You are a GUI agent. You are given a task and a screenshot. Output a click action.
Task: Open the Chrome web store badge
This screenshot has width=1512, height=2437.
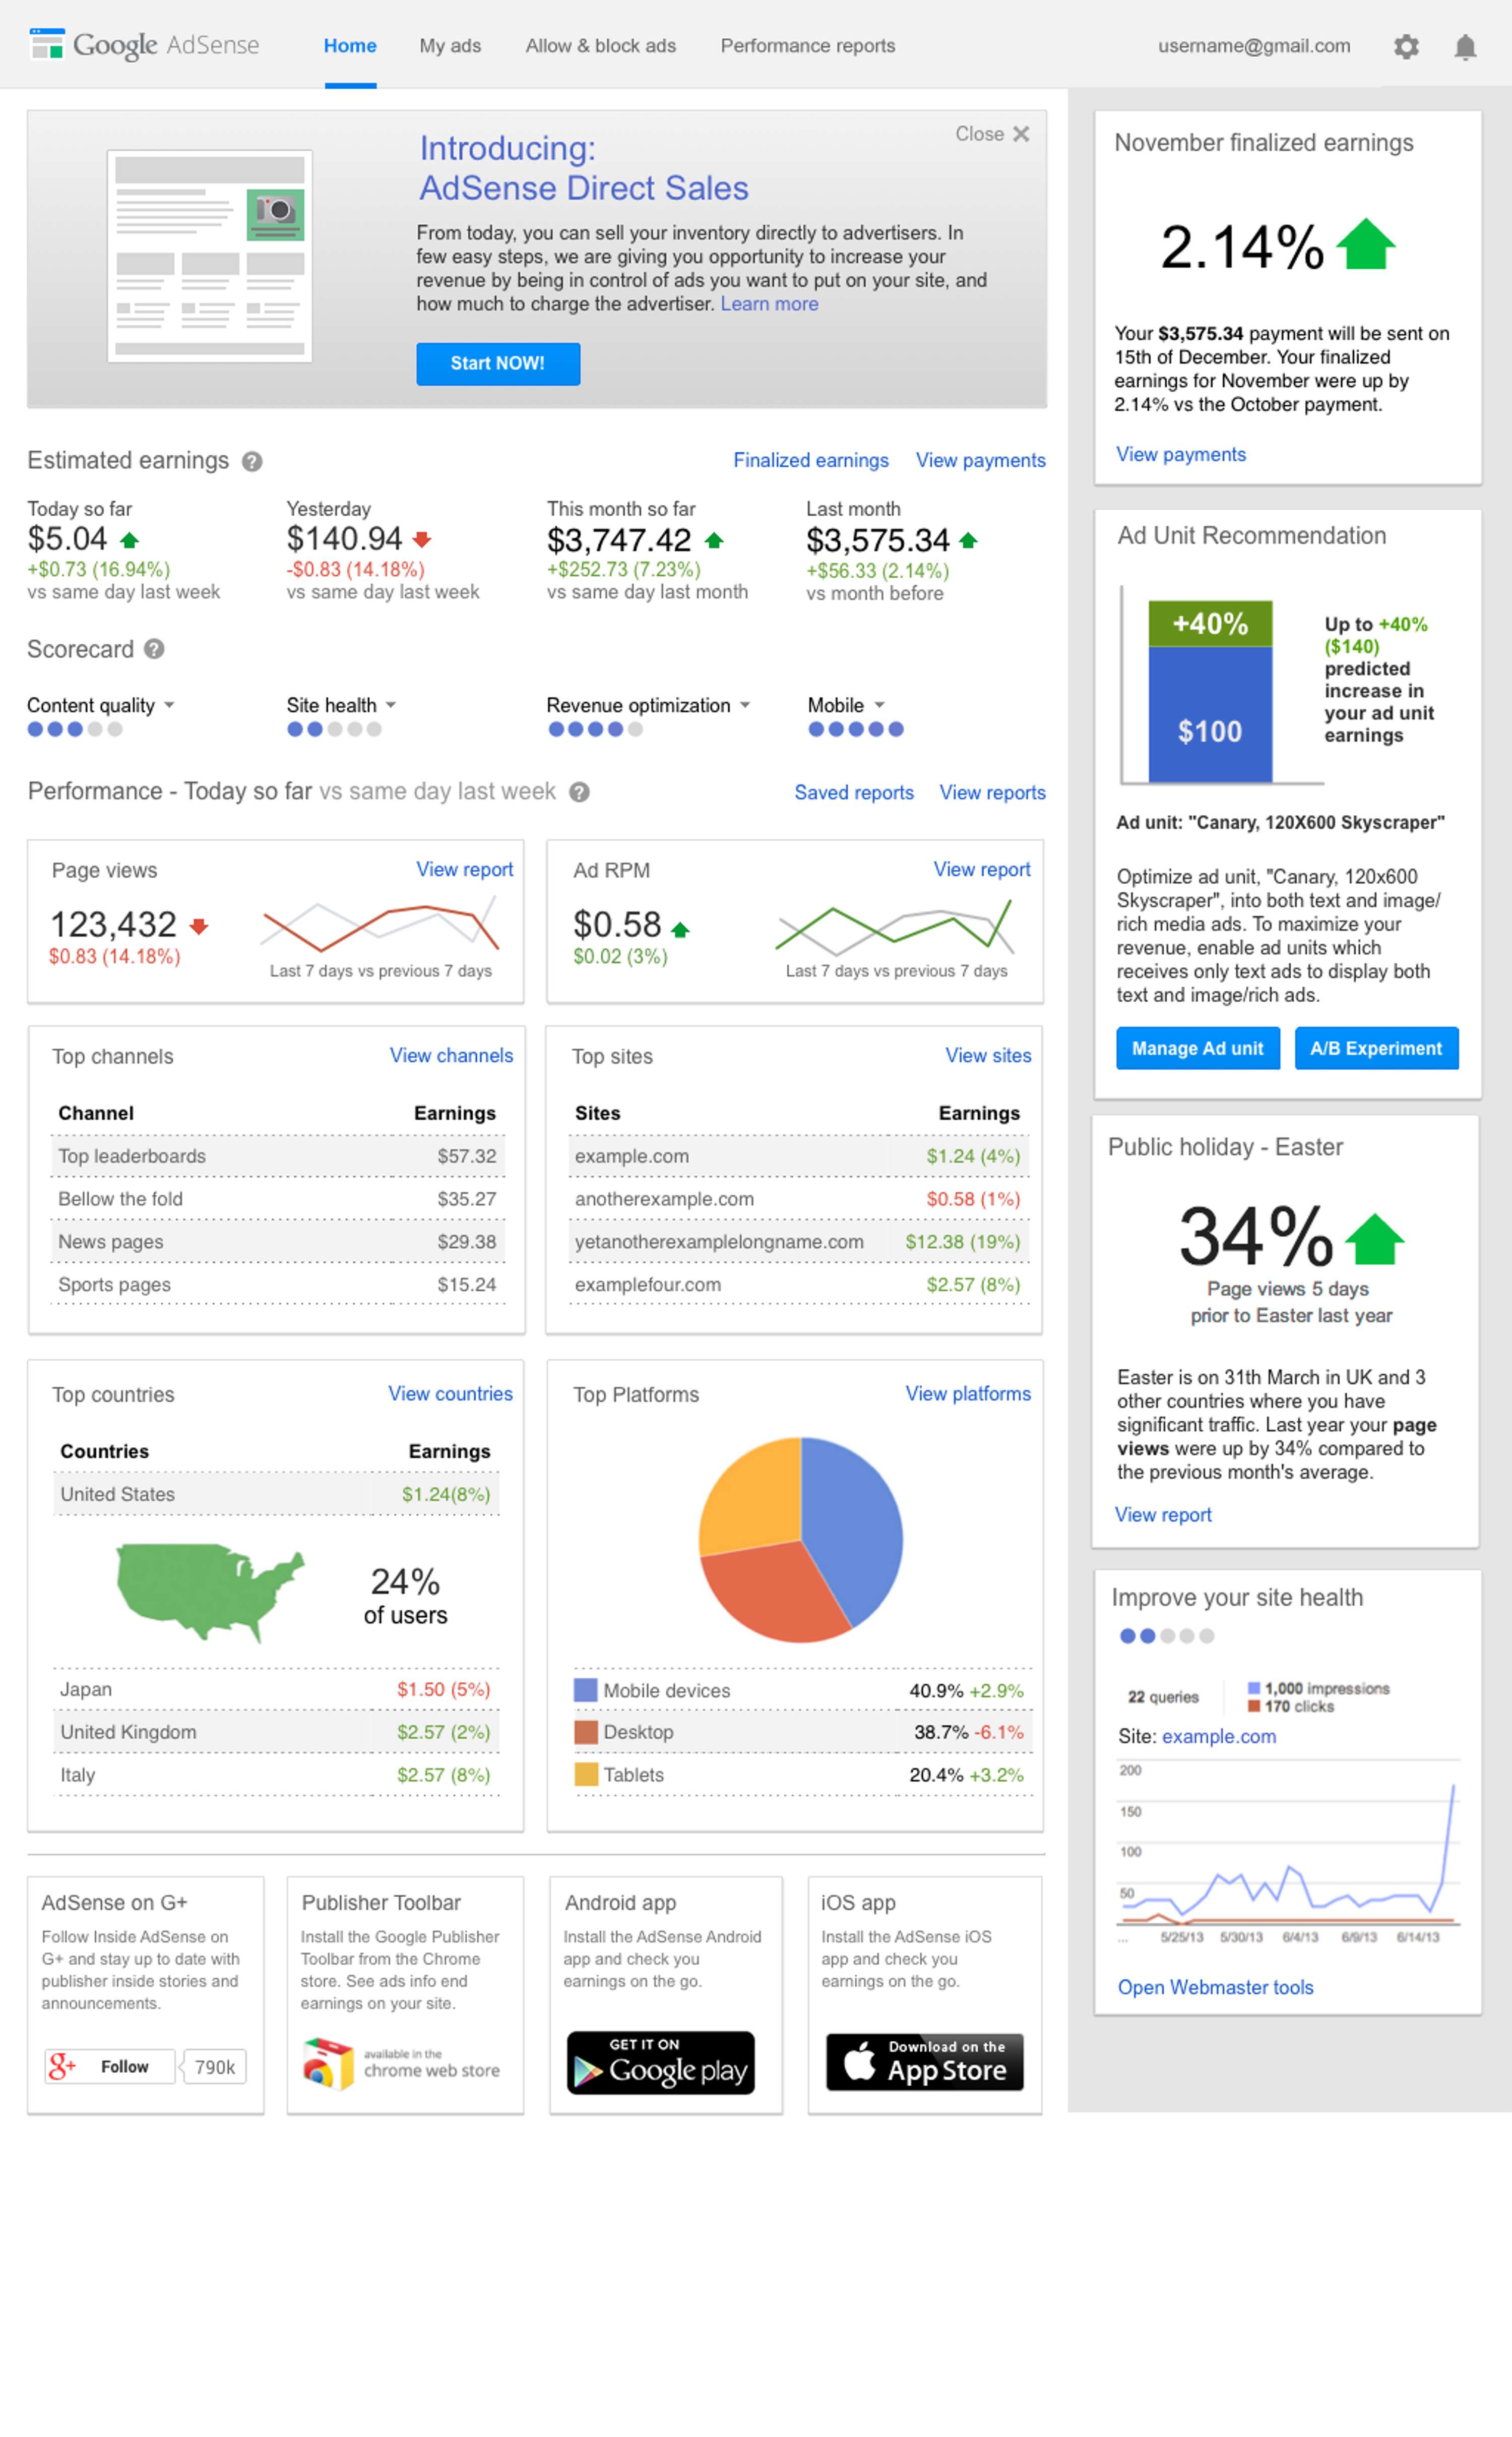click(402, 2064)
